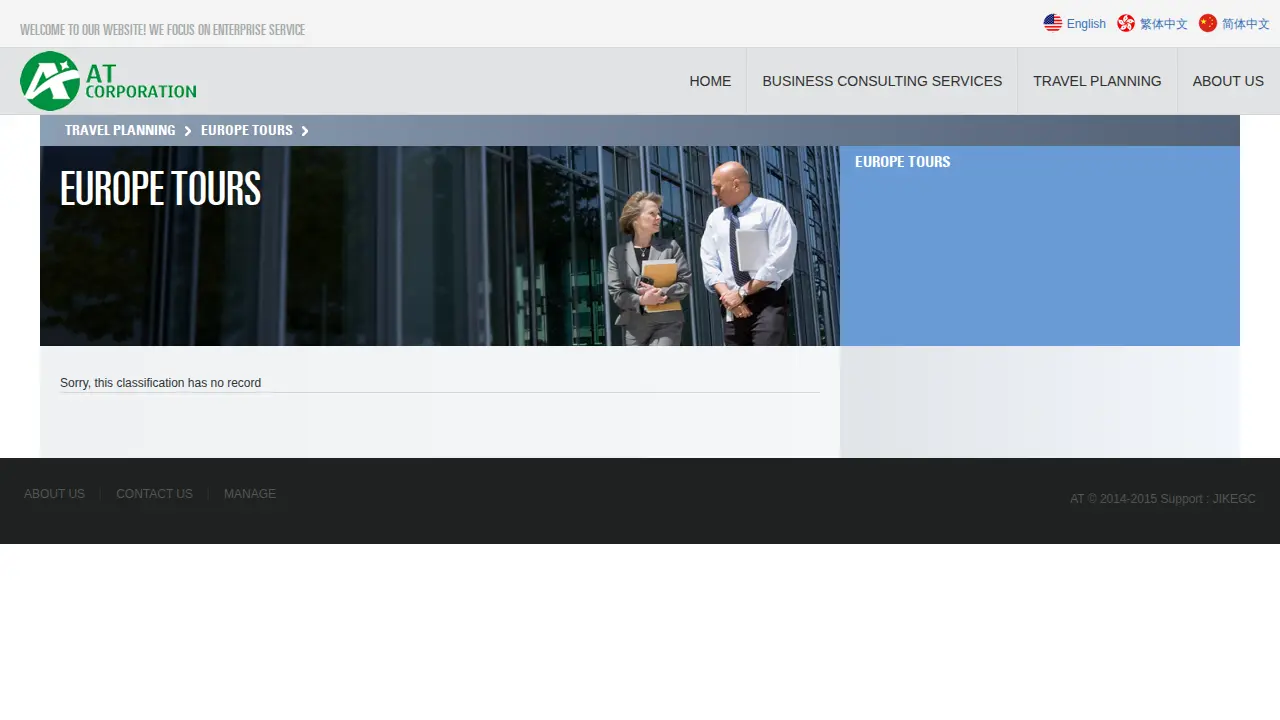This screenshot has height=720, width=1280.
Task: Click the AT Corporation logo
Action: pos(108,81)
